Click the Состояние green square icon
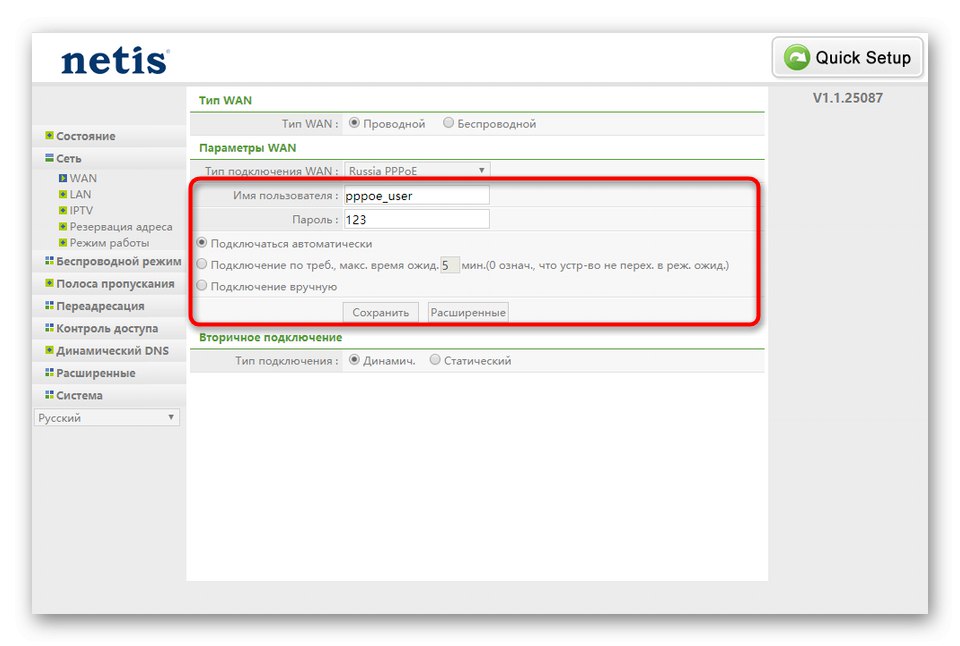Screen dimensions: 960x646 click(49, 135)
